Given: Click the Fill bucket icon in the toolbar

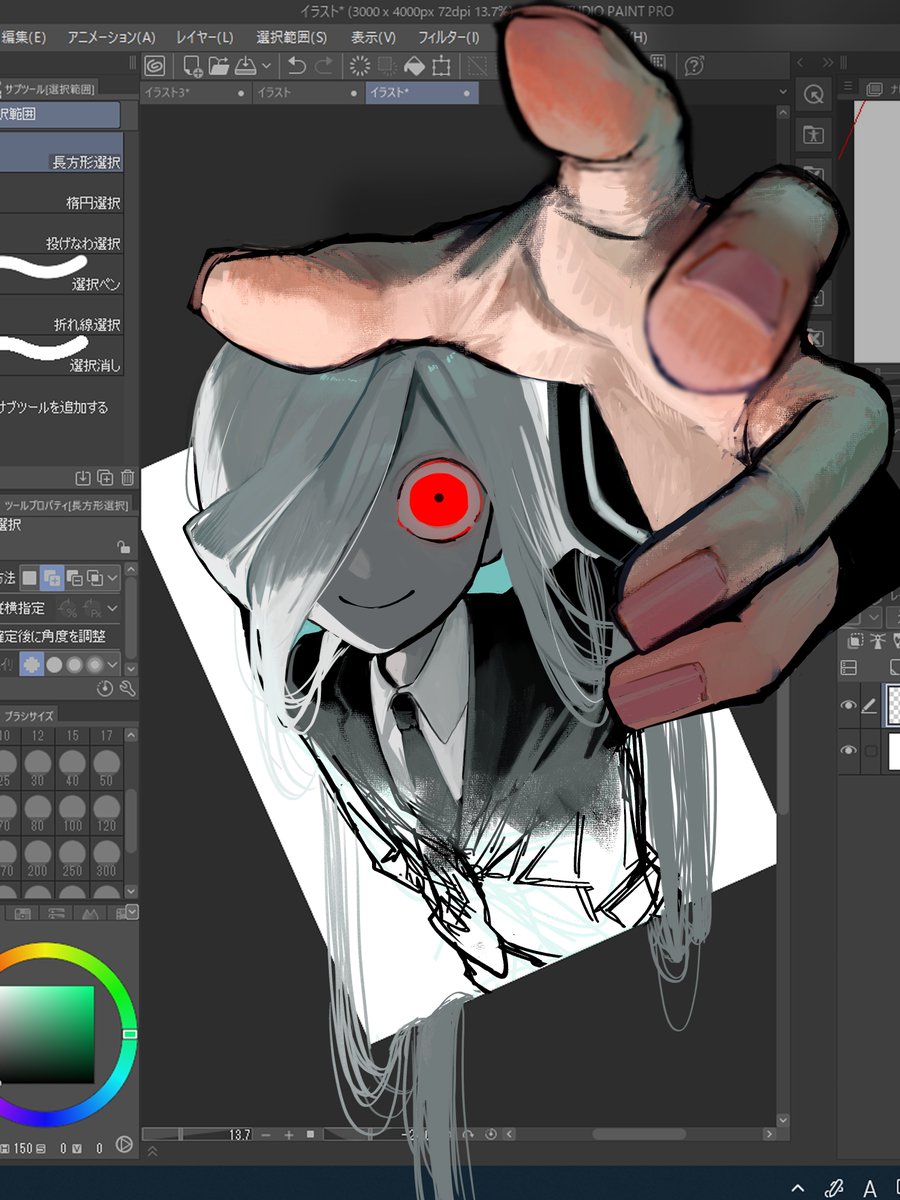Looking at the screenshot, I should (414, 66).
